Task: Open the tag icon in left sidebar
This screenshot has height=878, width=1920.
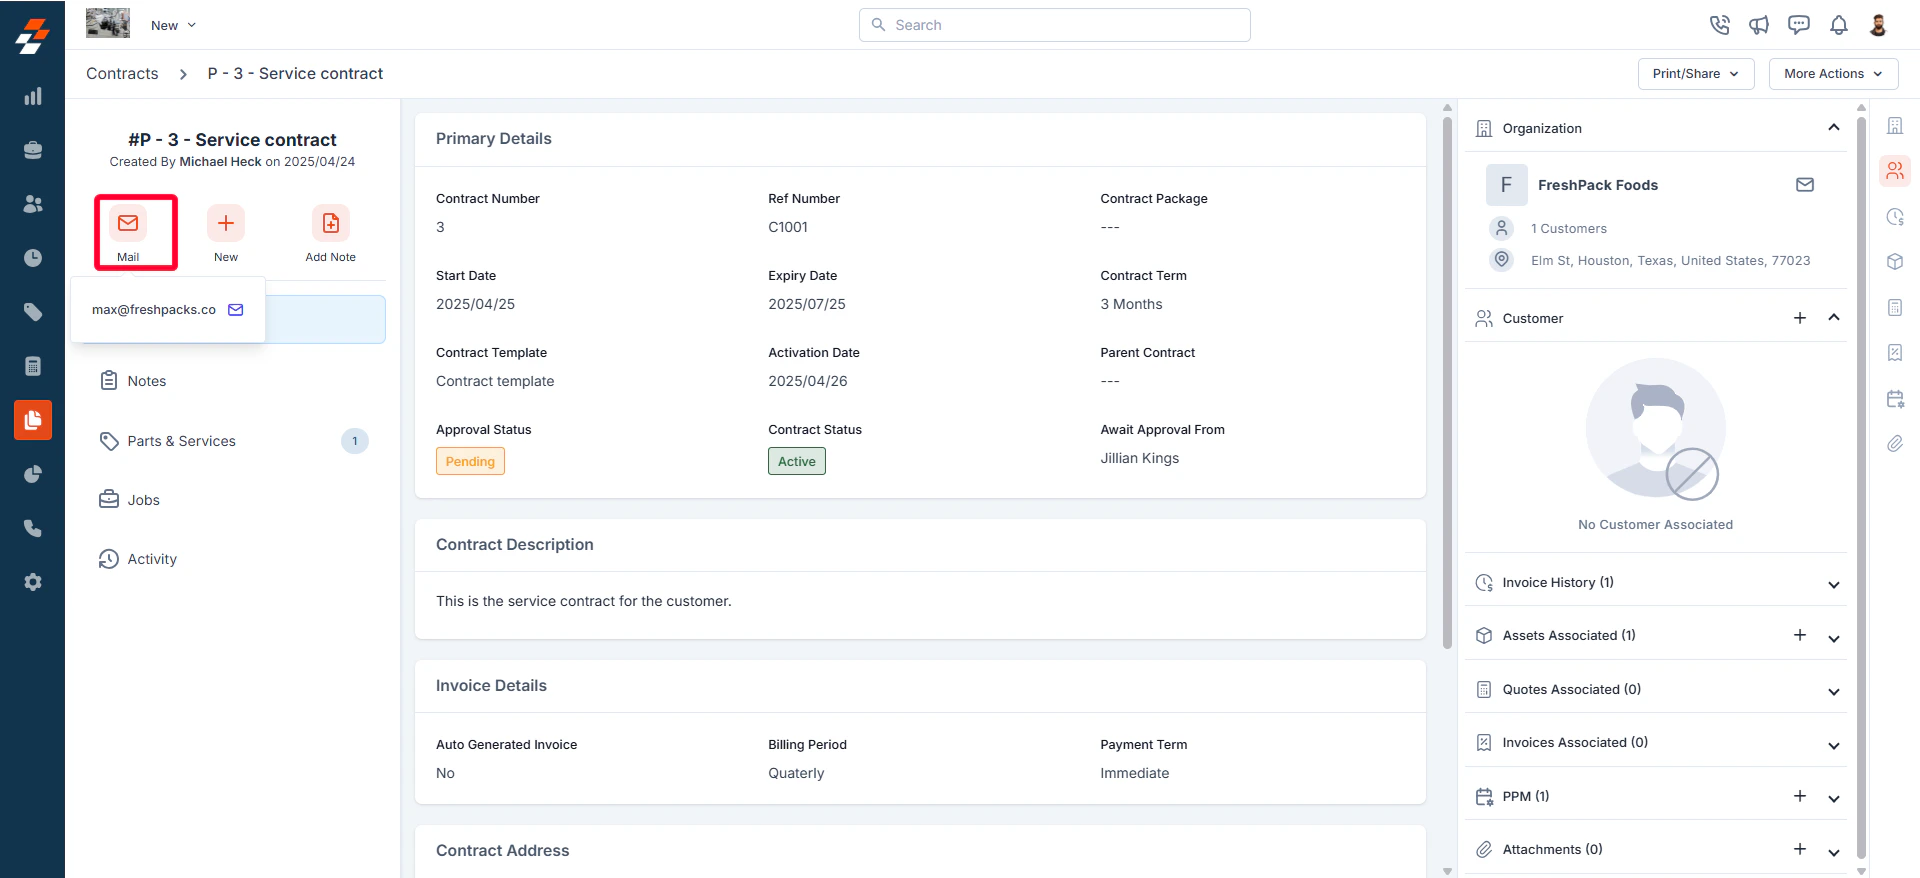Action: pos(33,312)
